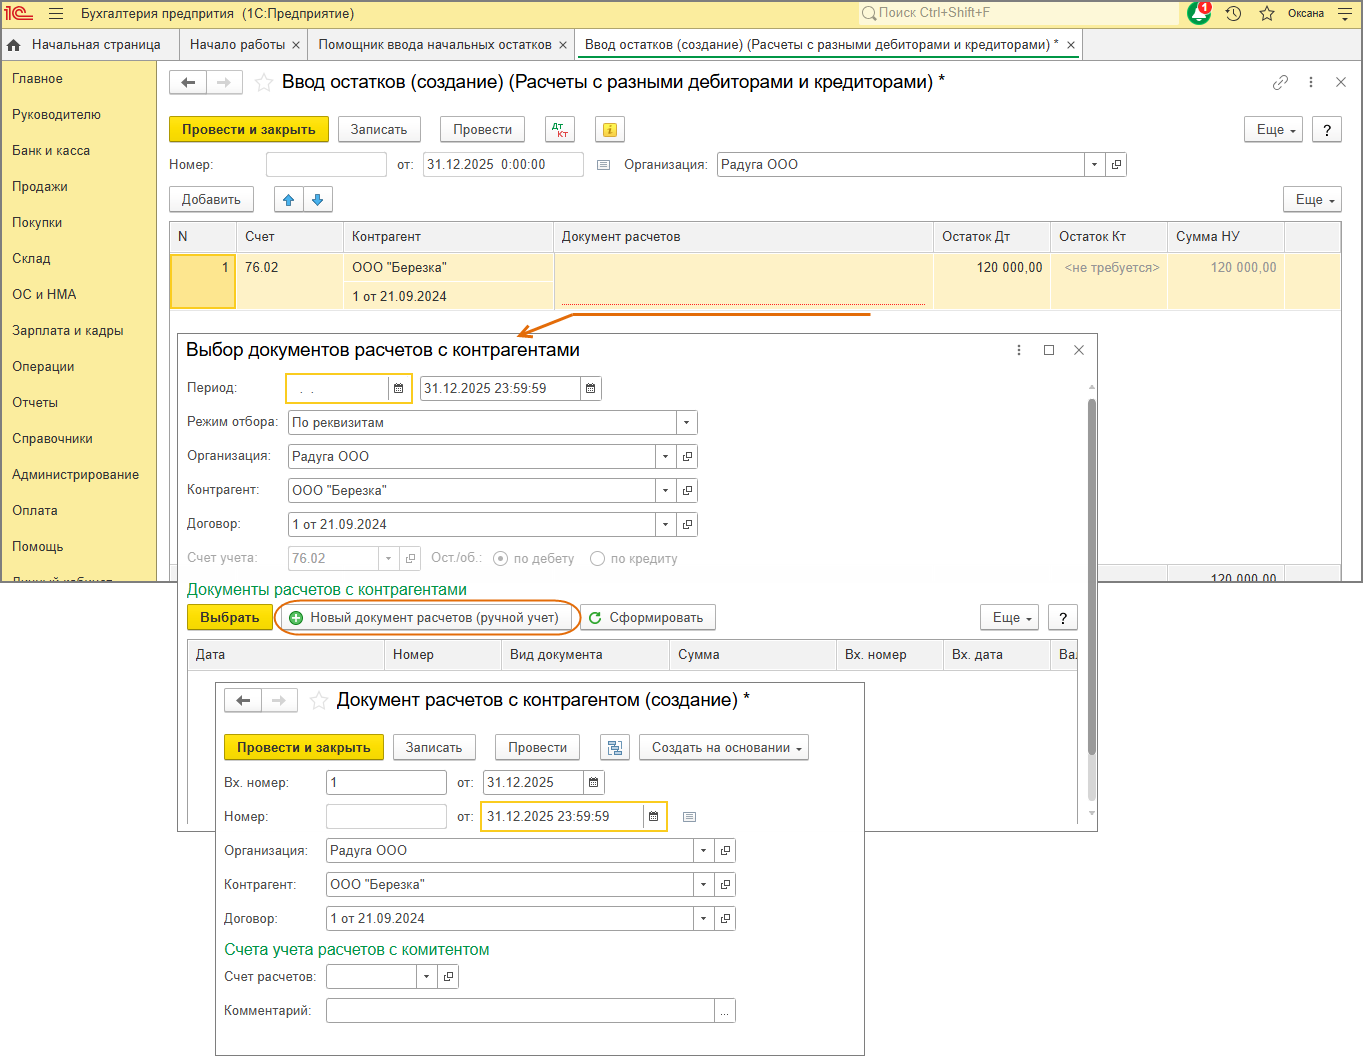Open calendar for Вх. номер date 31.12.2025
This screenshot has height=1058, width=1363.
click(594, 783)
